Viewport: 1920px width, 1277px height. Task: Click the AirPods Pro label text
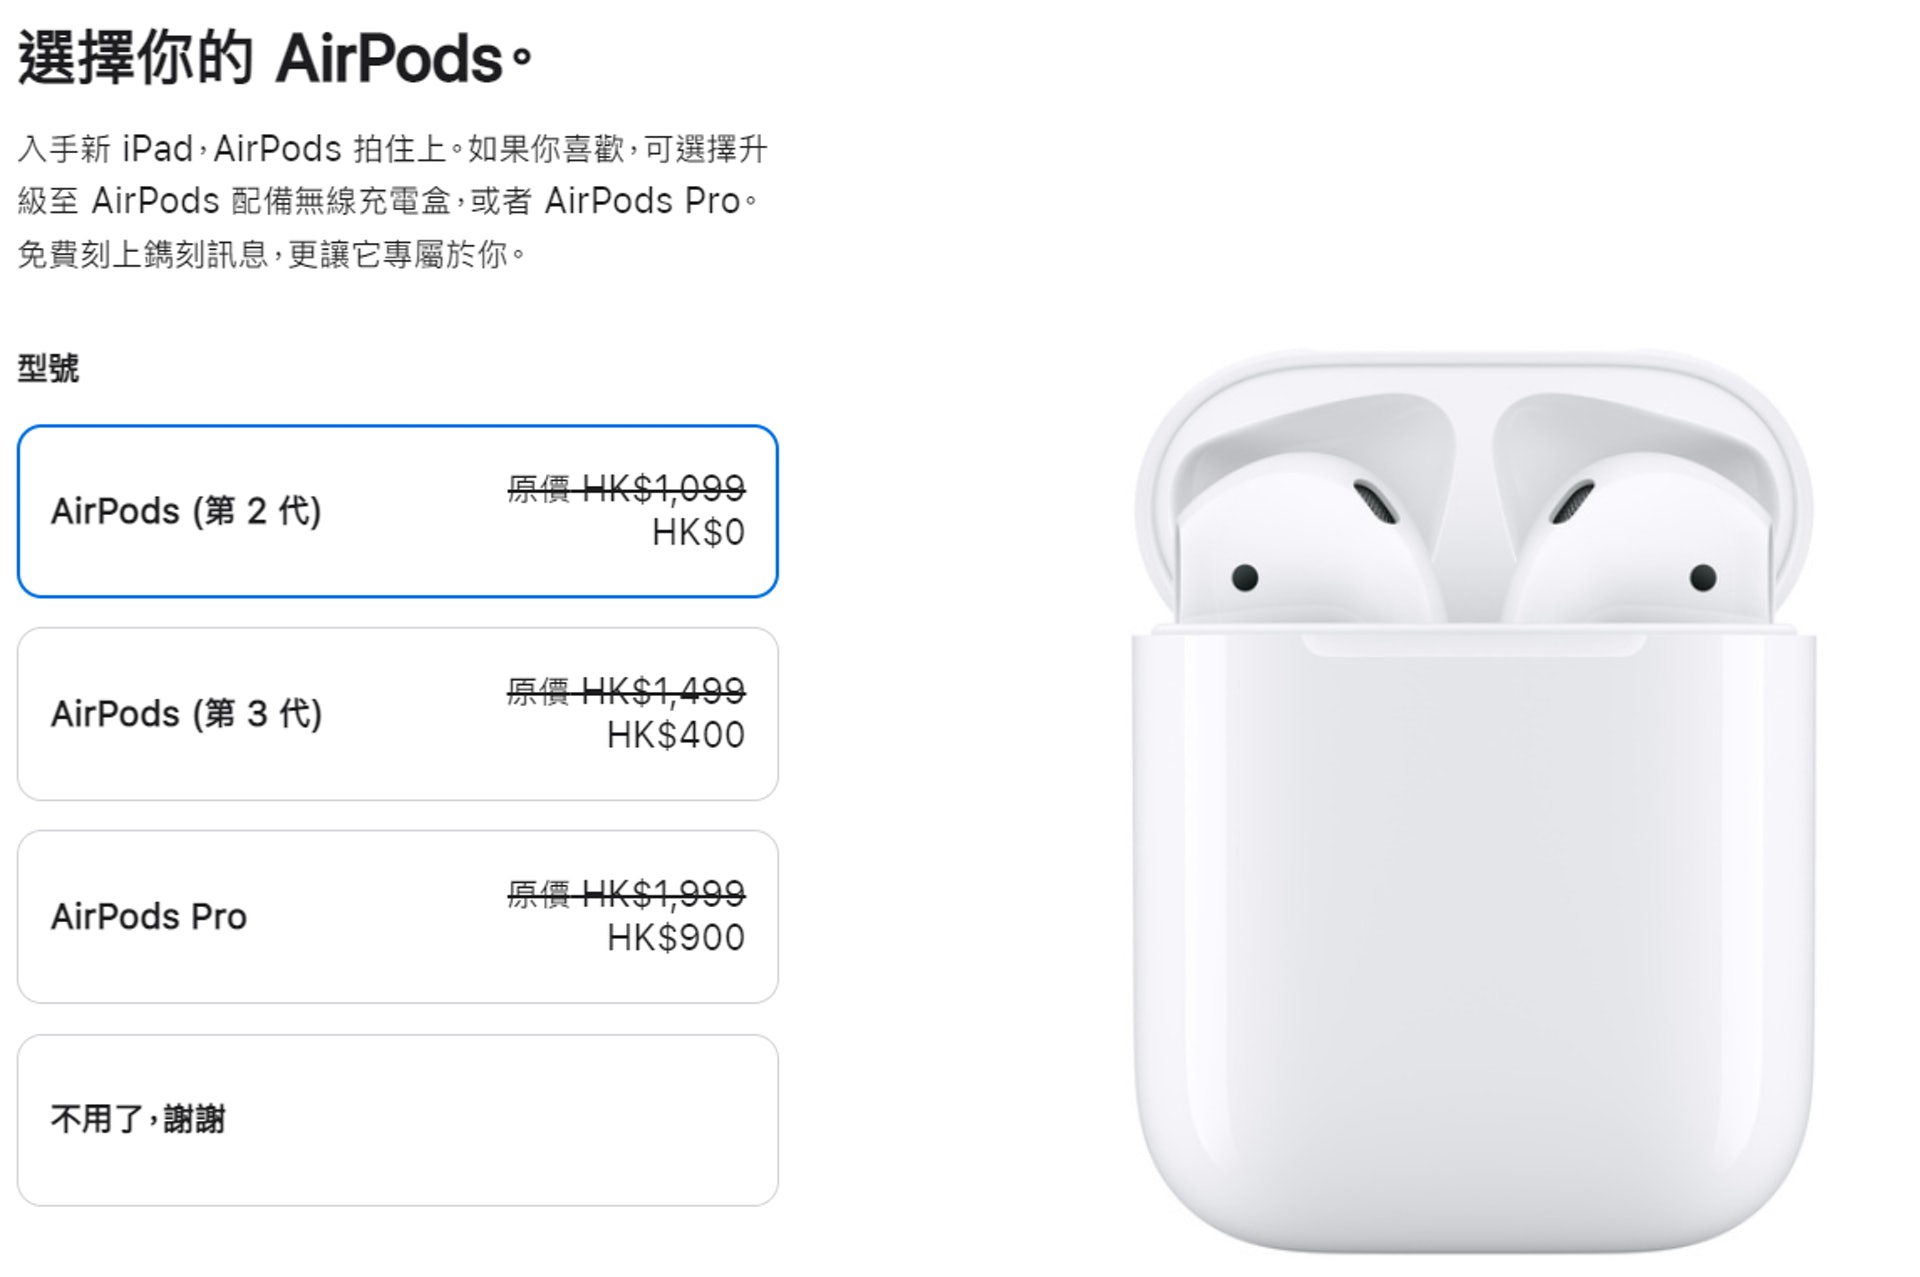tap(149, 917)
